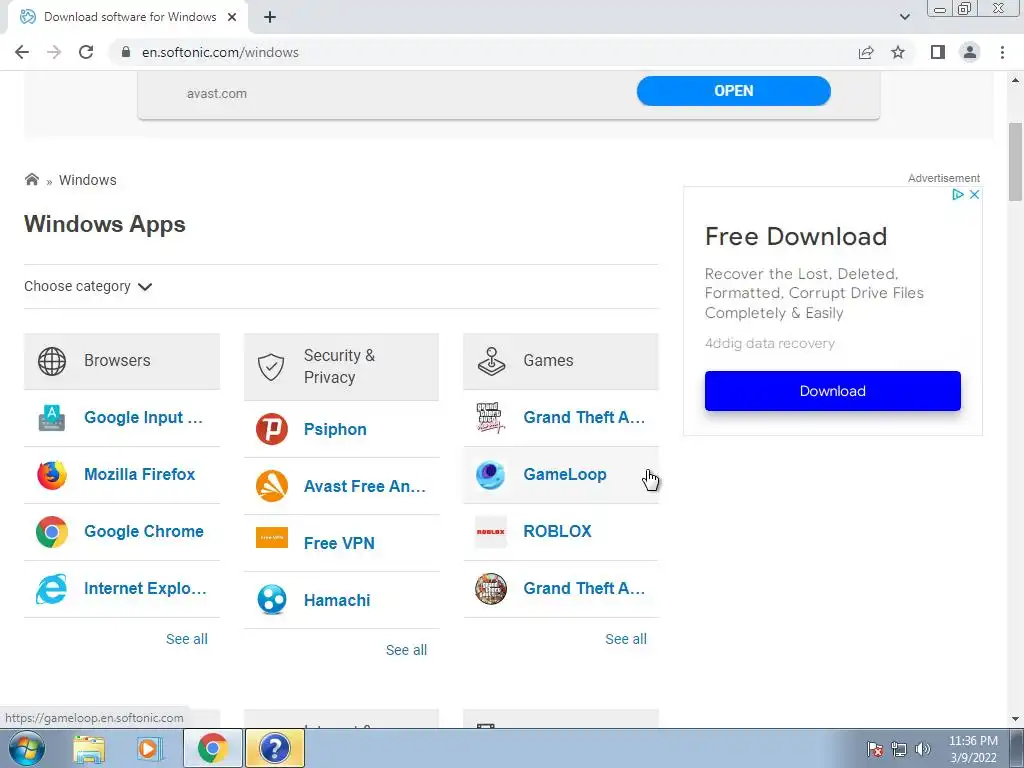1024x768 pixels.
Task: Reload the current page
Action: click(86, 52)
